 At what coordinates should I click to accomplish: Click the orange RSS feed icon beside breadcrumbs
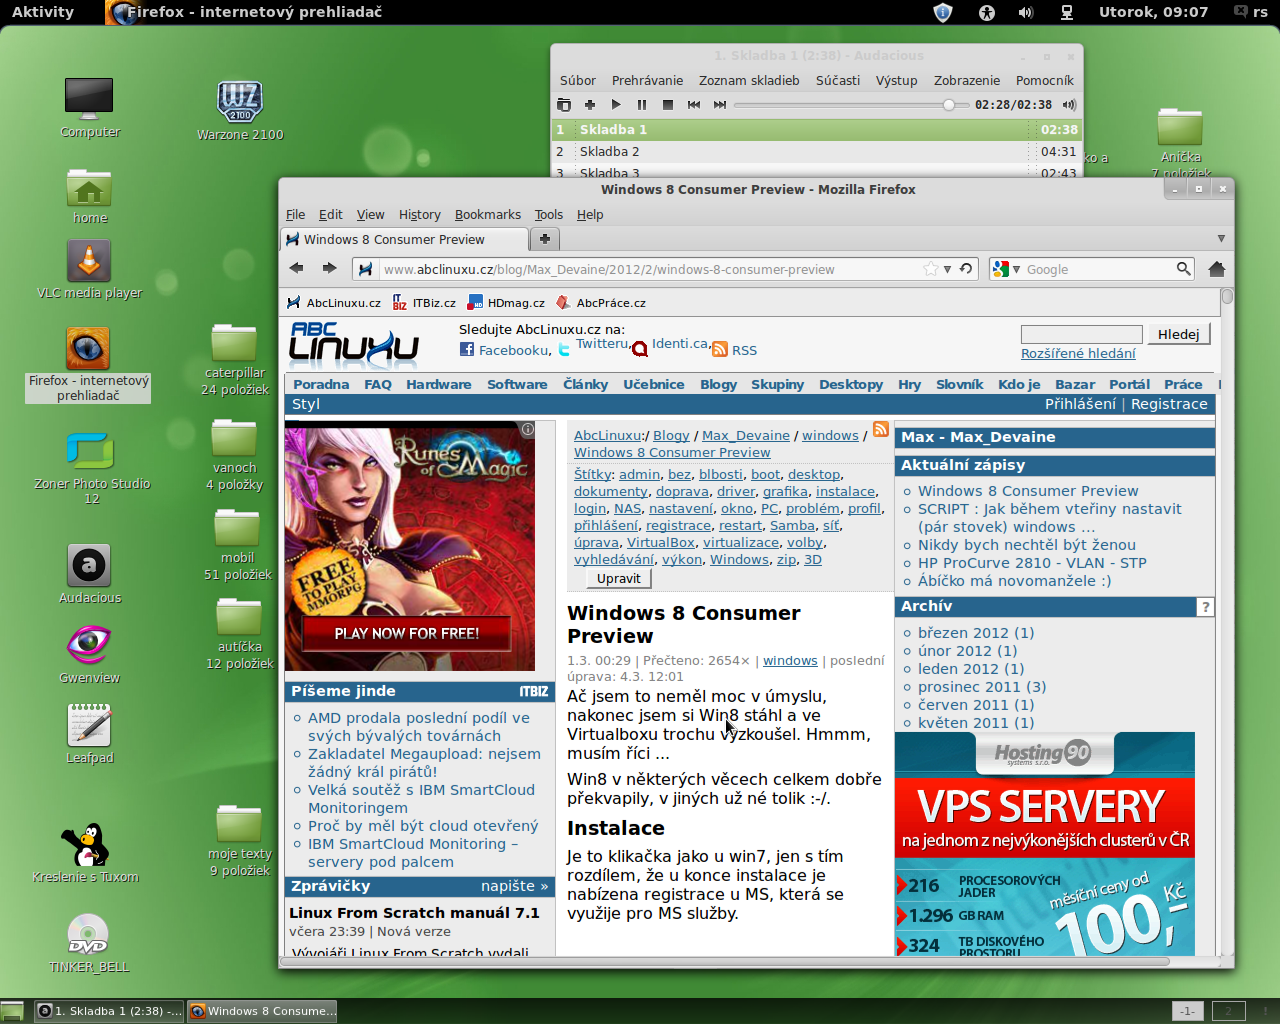[881, 429]
